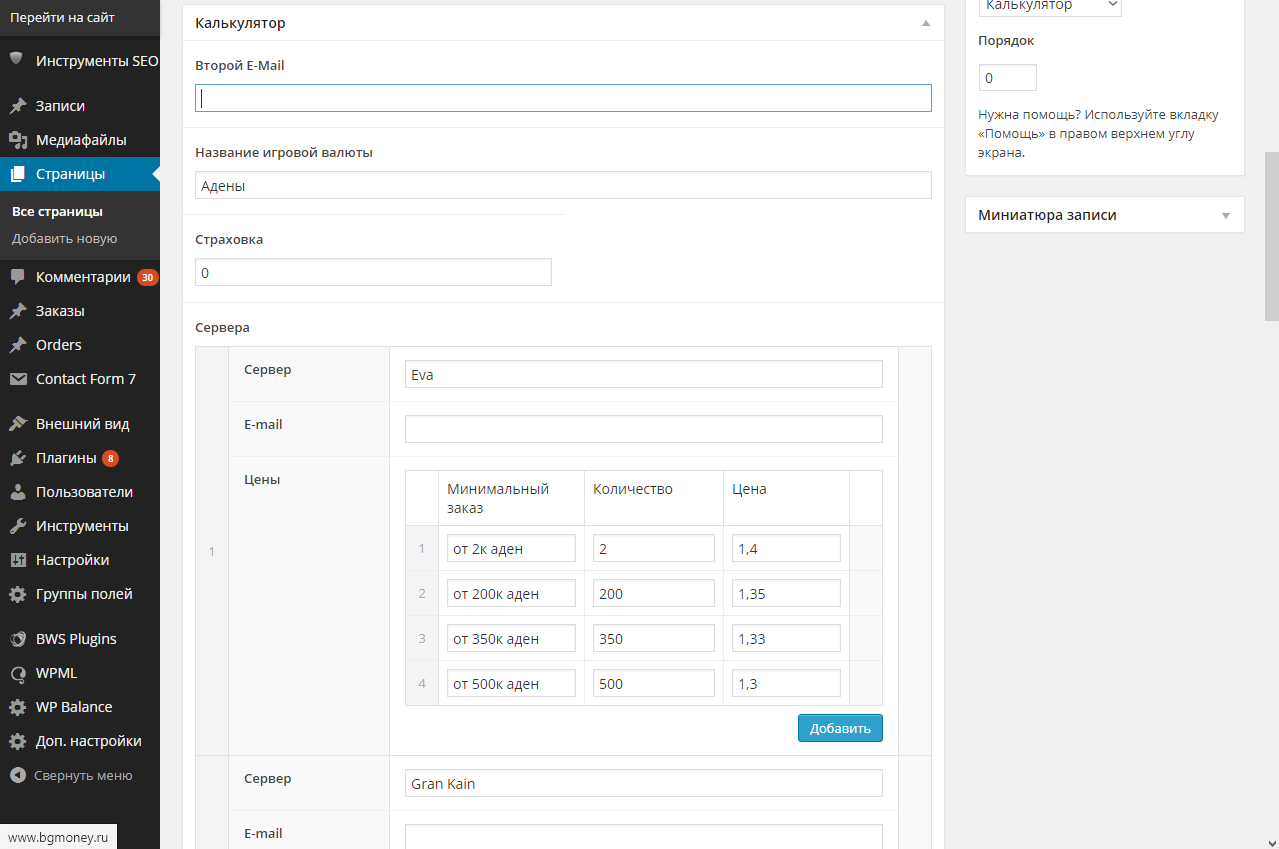Click the Второй E-Mail input field
Viewport: 1279px width, 849px height.
tap(563, 98)
